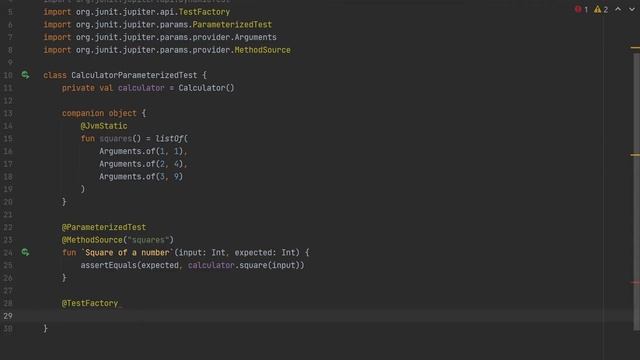Click the yellow warning stripe near the Arguments lines
The width and height of the screenshot is (640, 360).
click(635, 155)
